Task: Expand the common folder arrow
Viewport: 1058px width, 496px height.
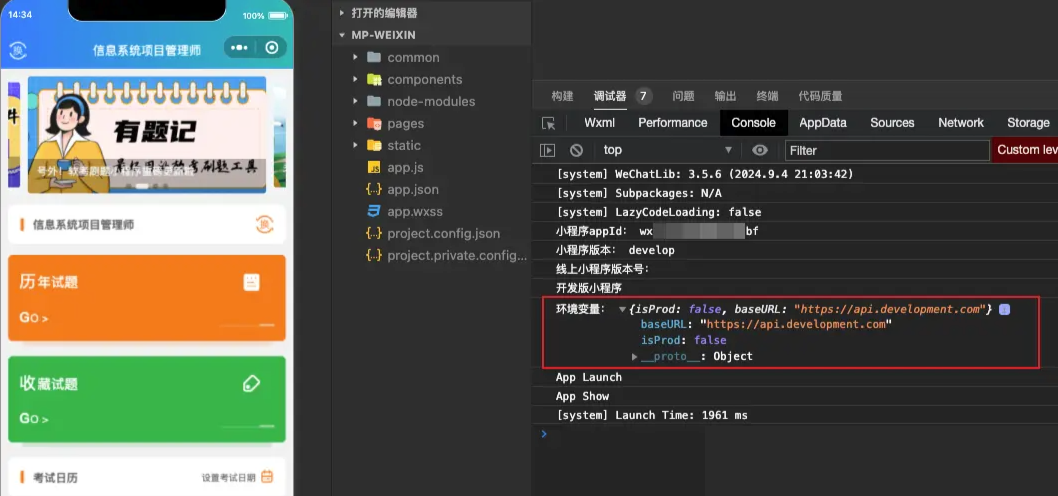Action: pyautogui.click(x=356, y=57)
